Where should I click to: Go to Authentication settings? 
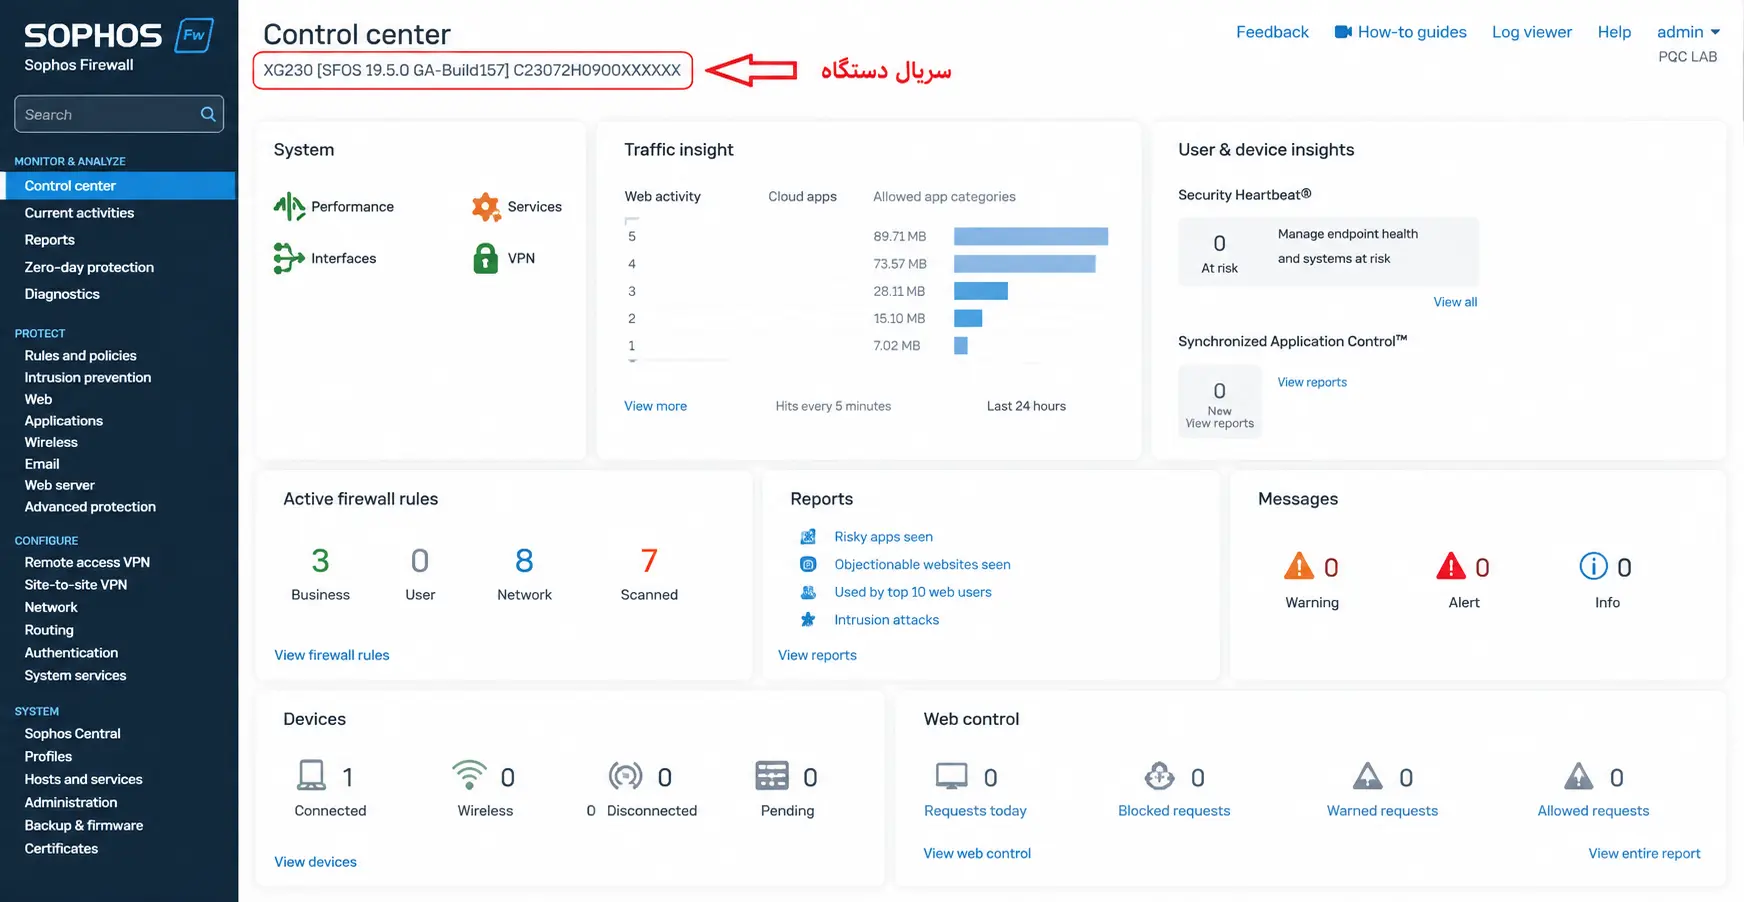point(71,653)
